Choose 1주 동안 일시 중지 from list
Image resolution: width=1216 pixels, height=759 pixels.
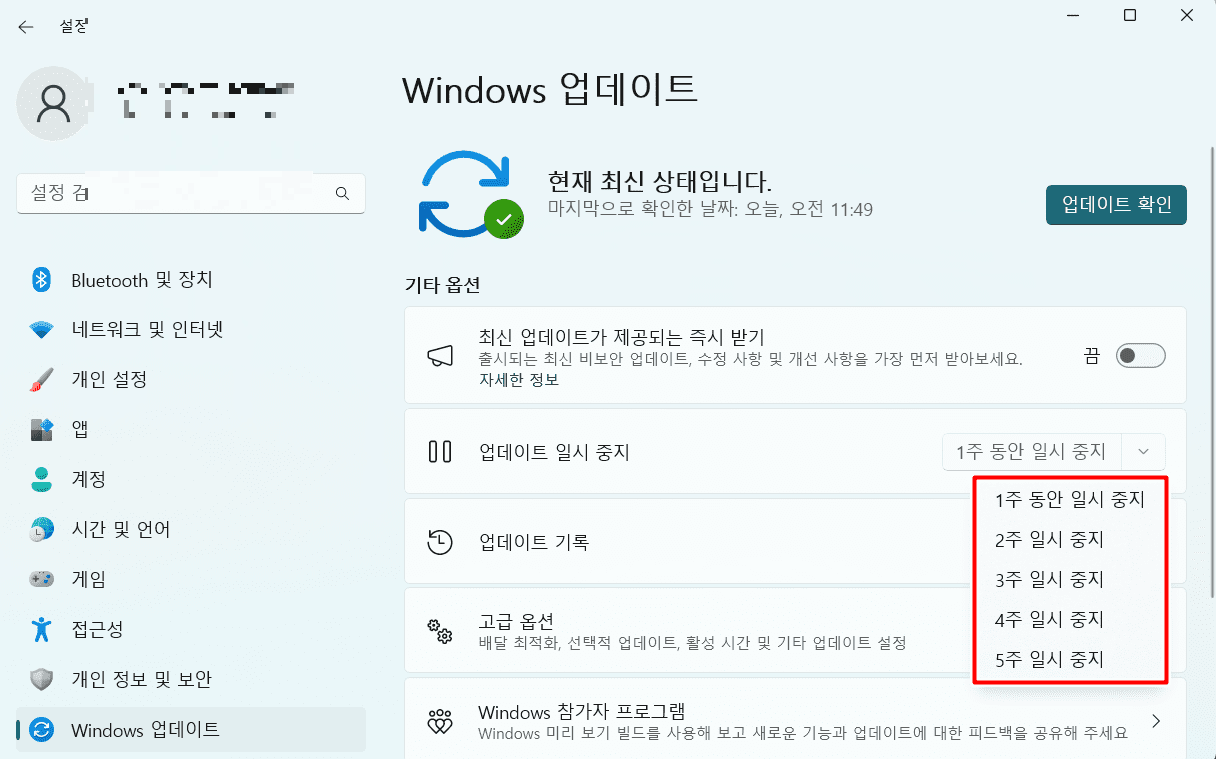point(1070,499)
